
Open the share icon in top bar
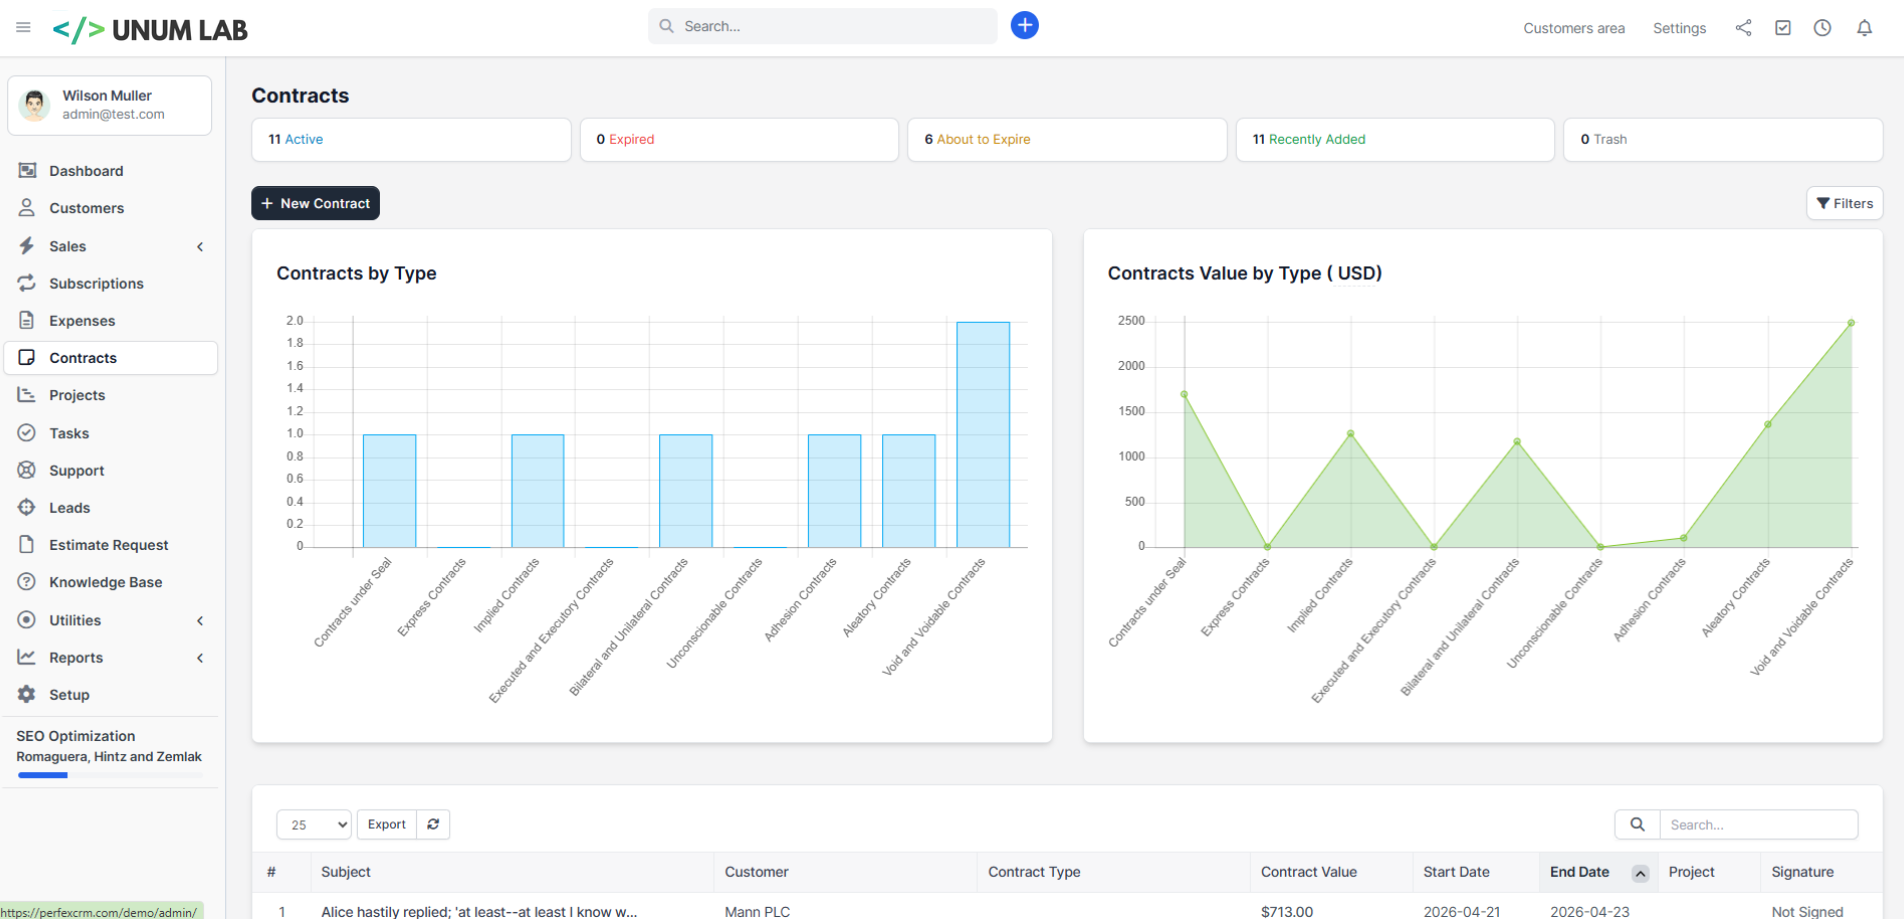coord(1743,28)
